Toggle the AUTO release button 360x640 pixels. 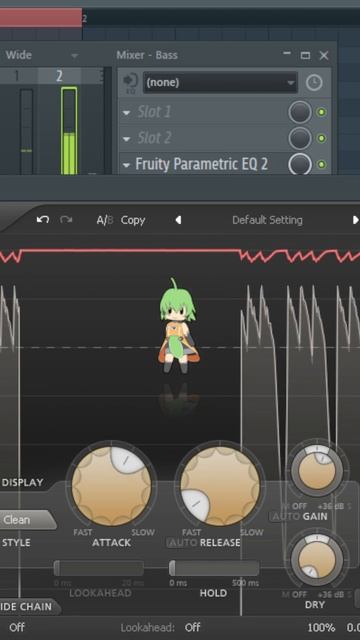pos(182,543)
